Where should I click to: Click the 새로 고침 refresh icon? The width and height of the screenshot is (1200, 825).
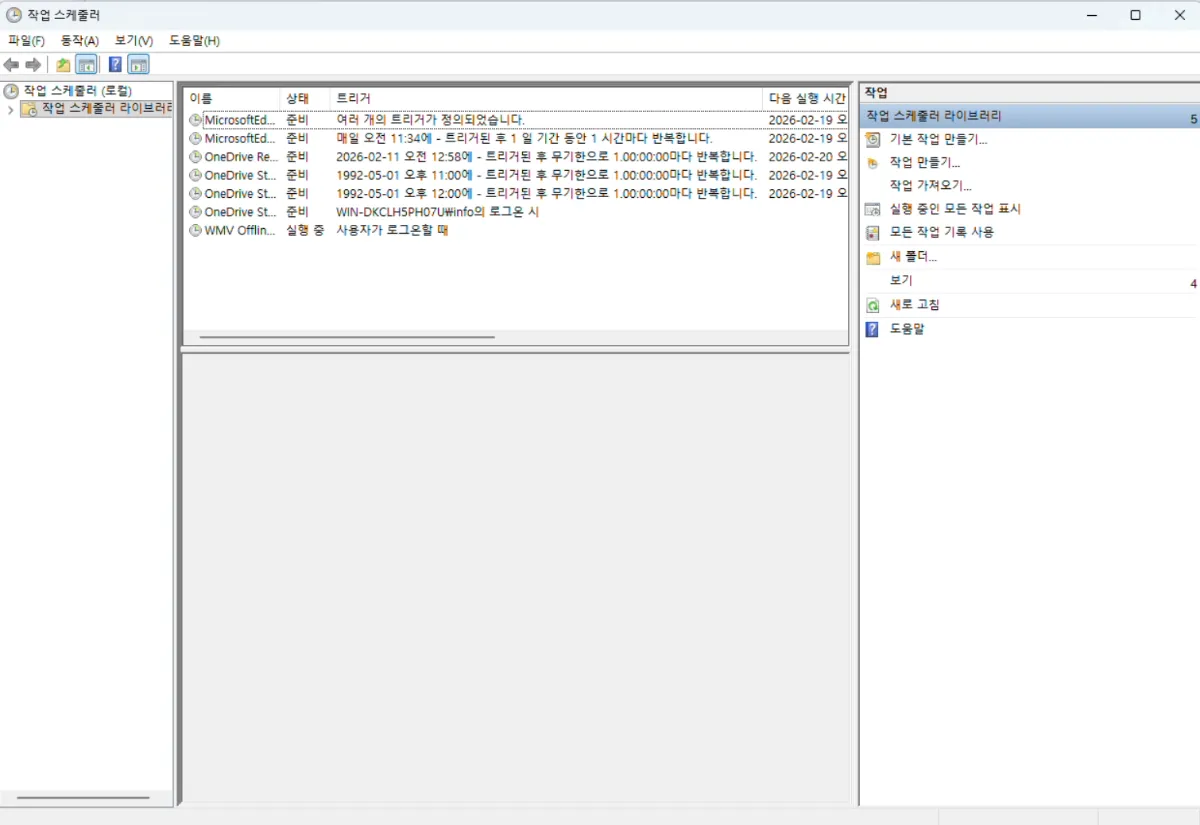tap(873, 305)
